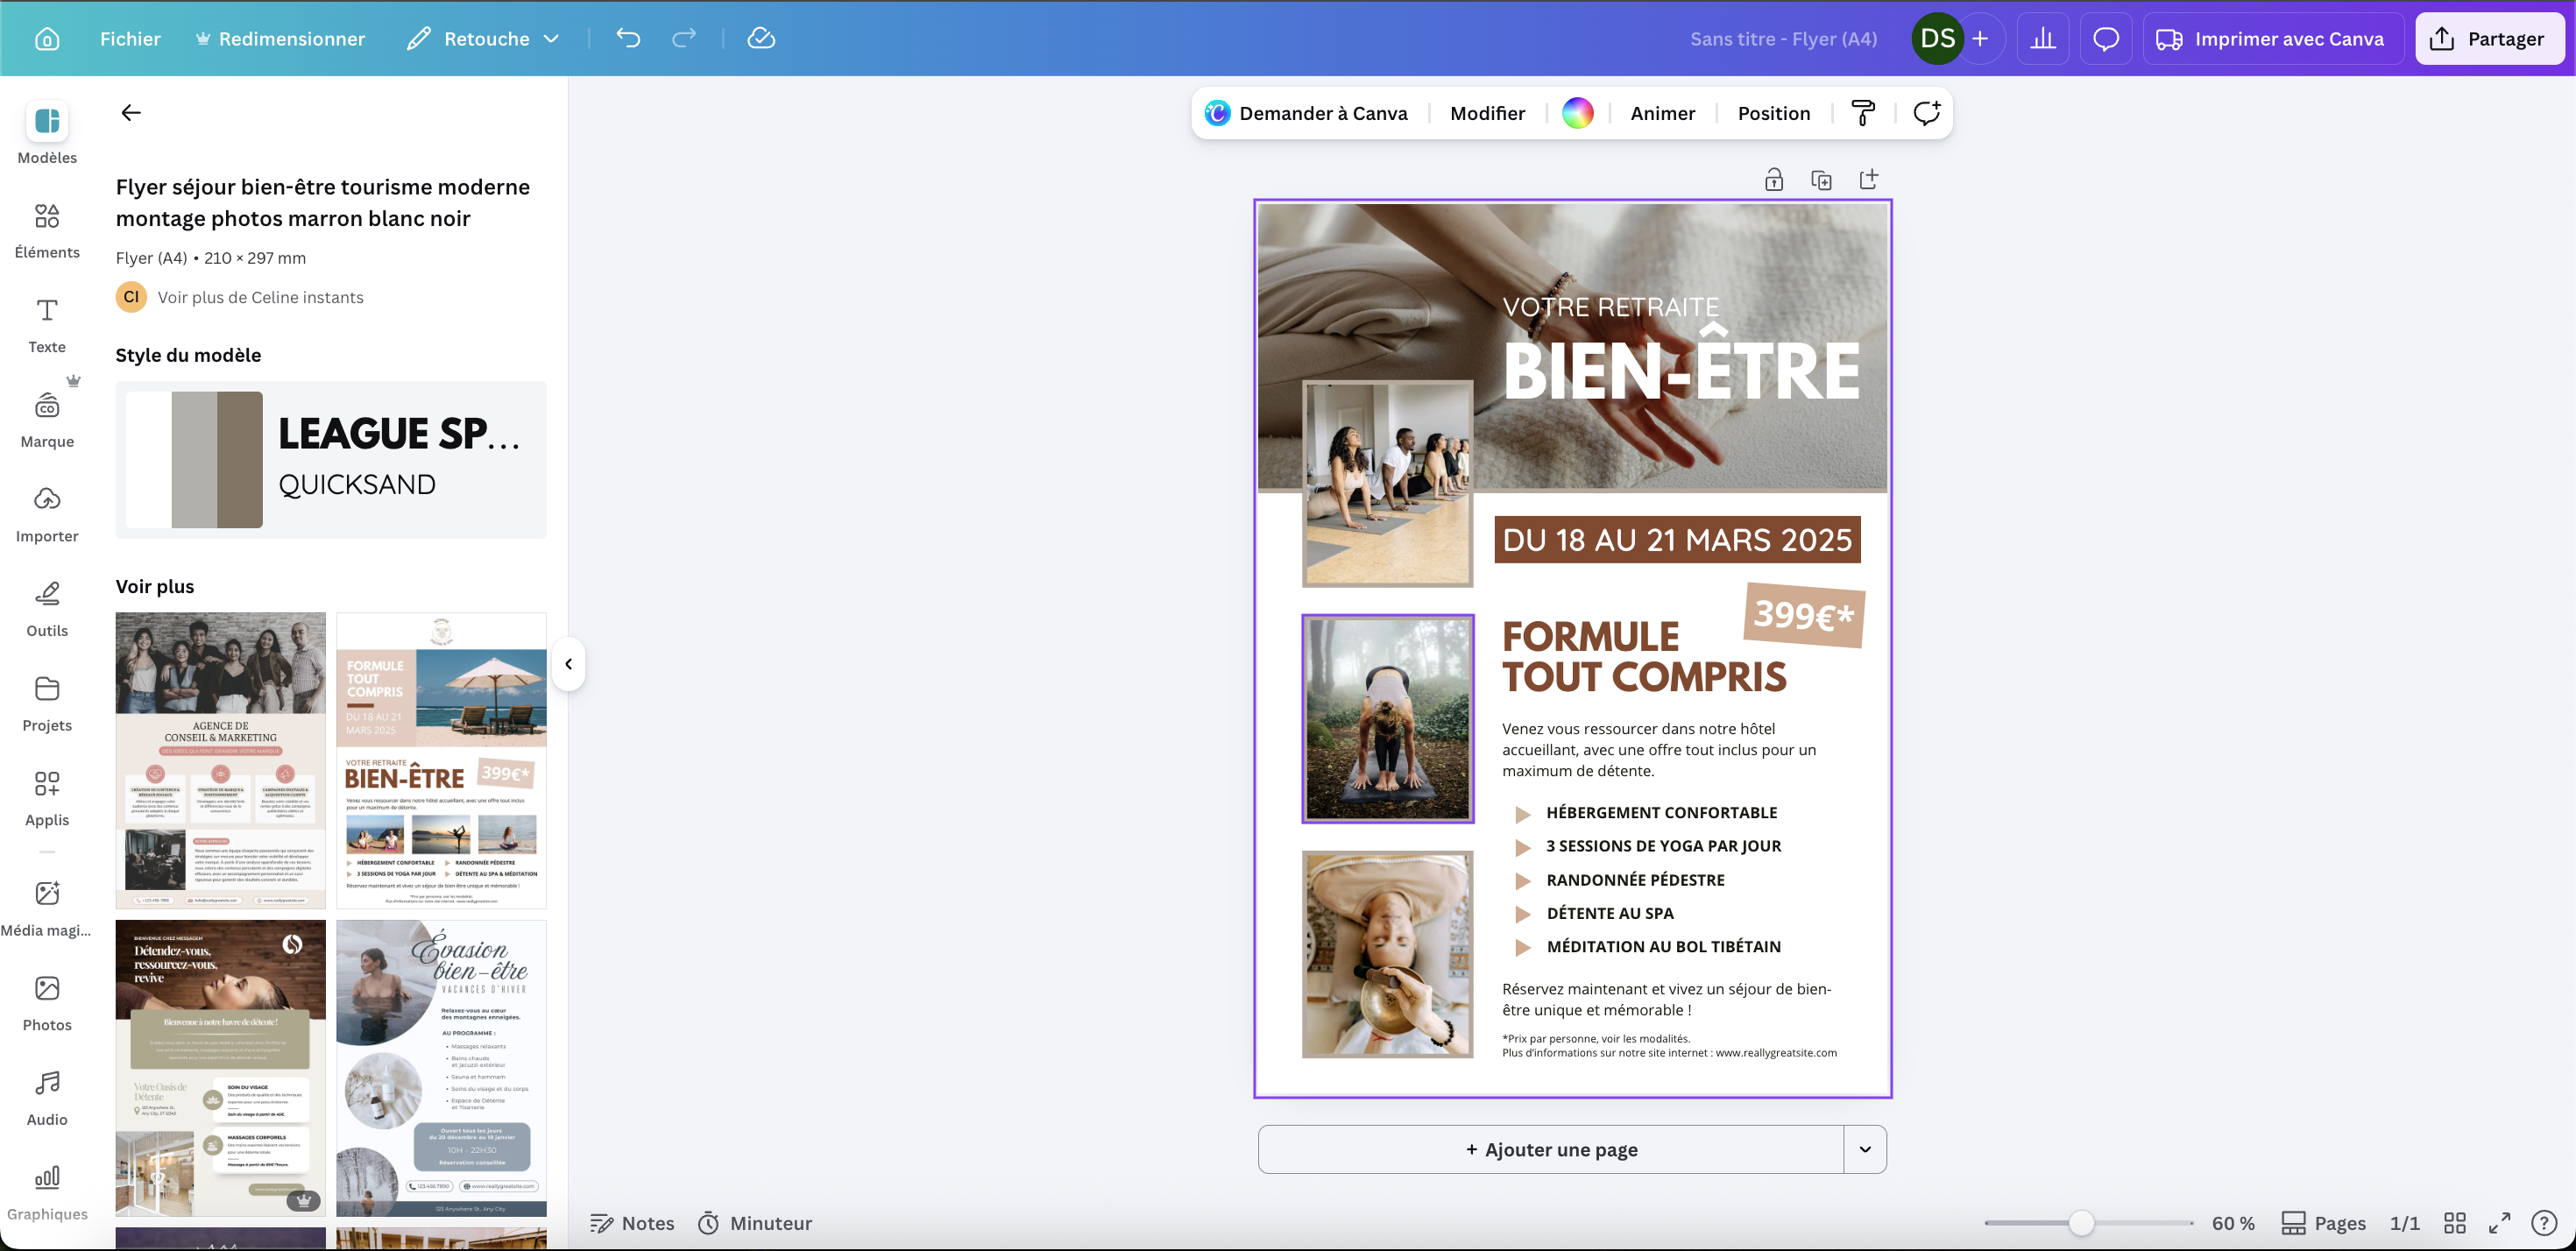Open dropdown arrow beside Ajouter une page
Viewport: 2576px width, 1251px height.
pyautogui.click(x=1865, y=1149)
